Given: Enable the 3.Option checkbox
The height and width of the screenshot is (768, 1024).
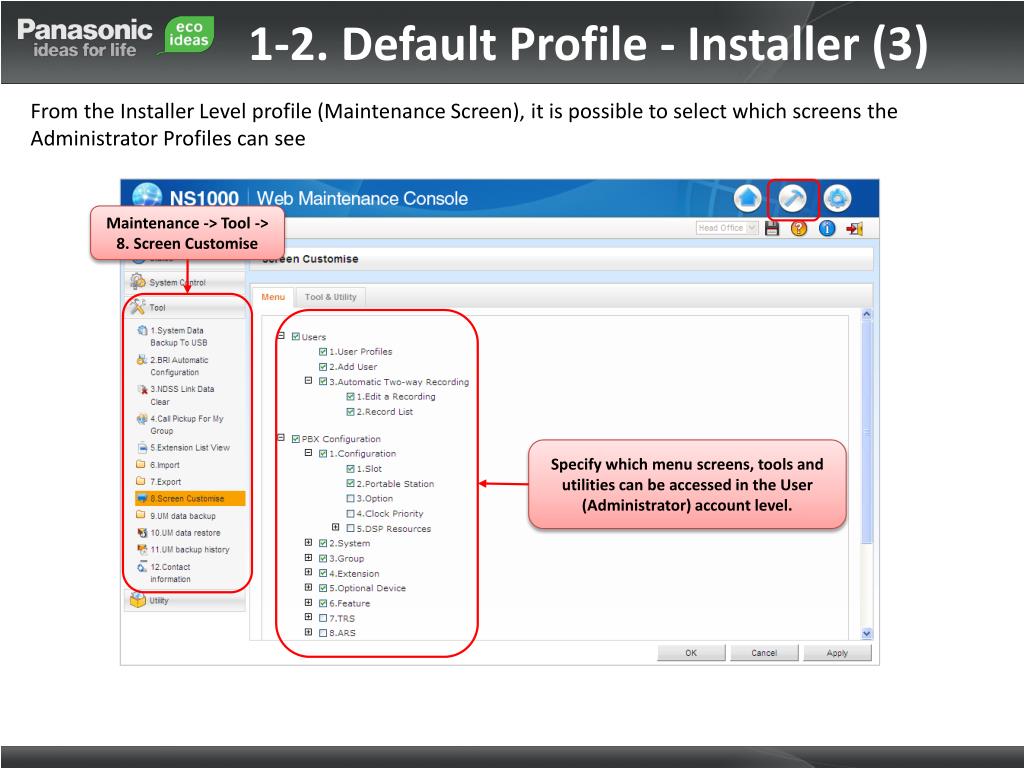Looking at the screenshot, I should tap(350, 499).
